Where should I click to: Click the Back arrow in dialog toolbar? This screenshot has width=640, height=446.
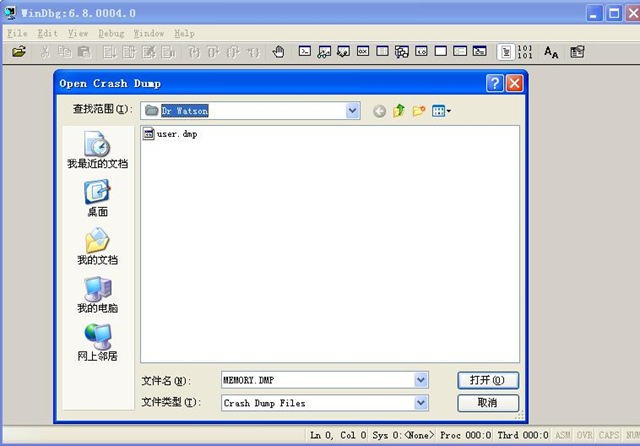[379, 111]
